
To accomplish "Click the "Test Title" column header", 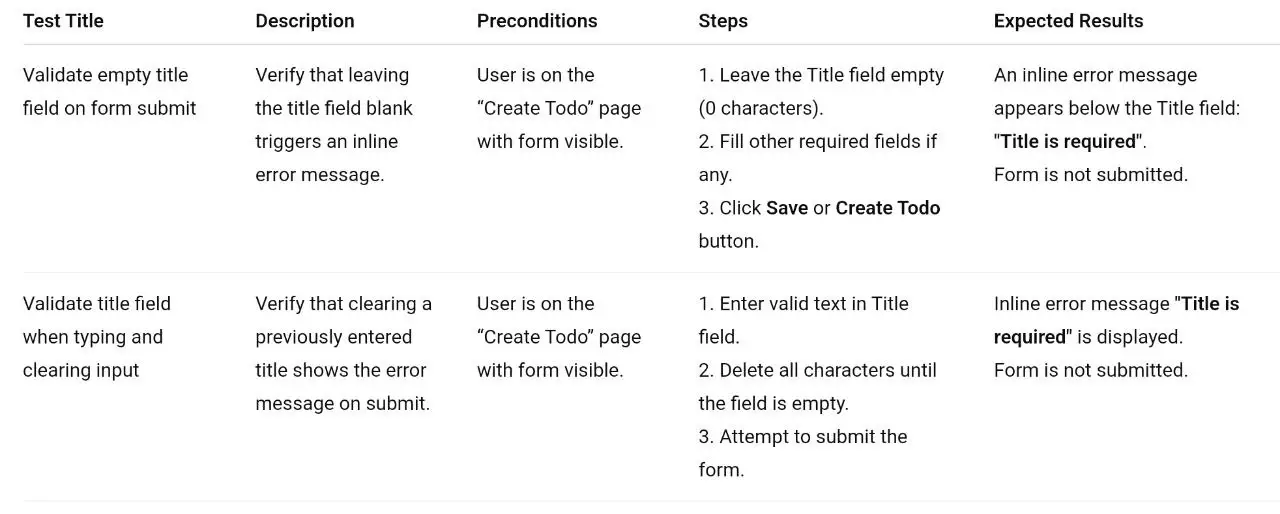I will click(x=63, y=21).
